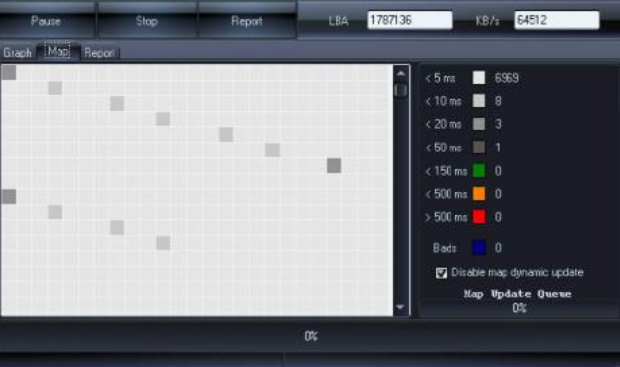Click the 'KB/s' label
The image size is (620, 367).
[x=487, y=21]
